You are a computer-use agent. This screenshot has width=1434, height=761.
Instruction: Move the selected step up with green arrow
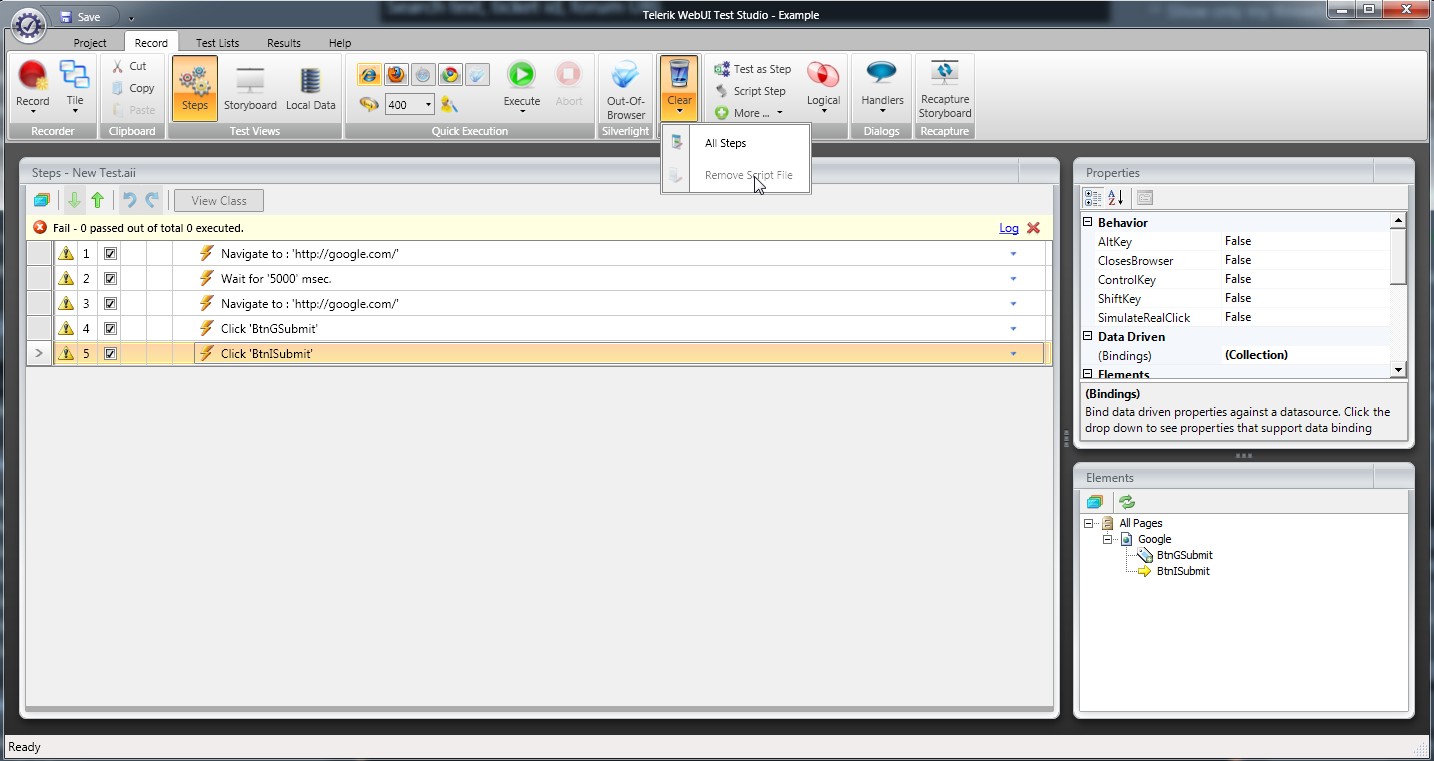[x=97, y=200]
